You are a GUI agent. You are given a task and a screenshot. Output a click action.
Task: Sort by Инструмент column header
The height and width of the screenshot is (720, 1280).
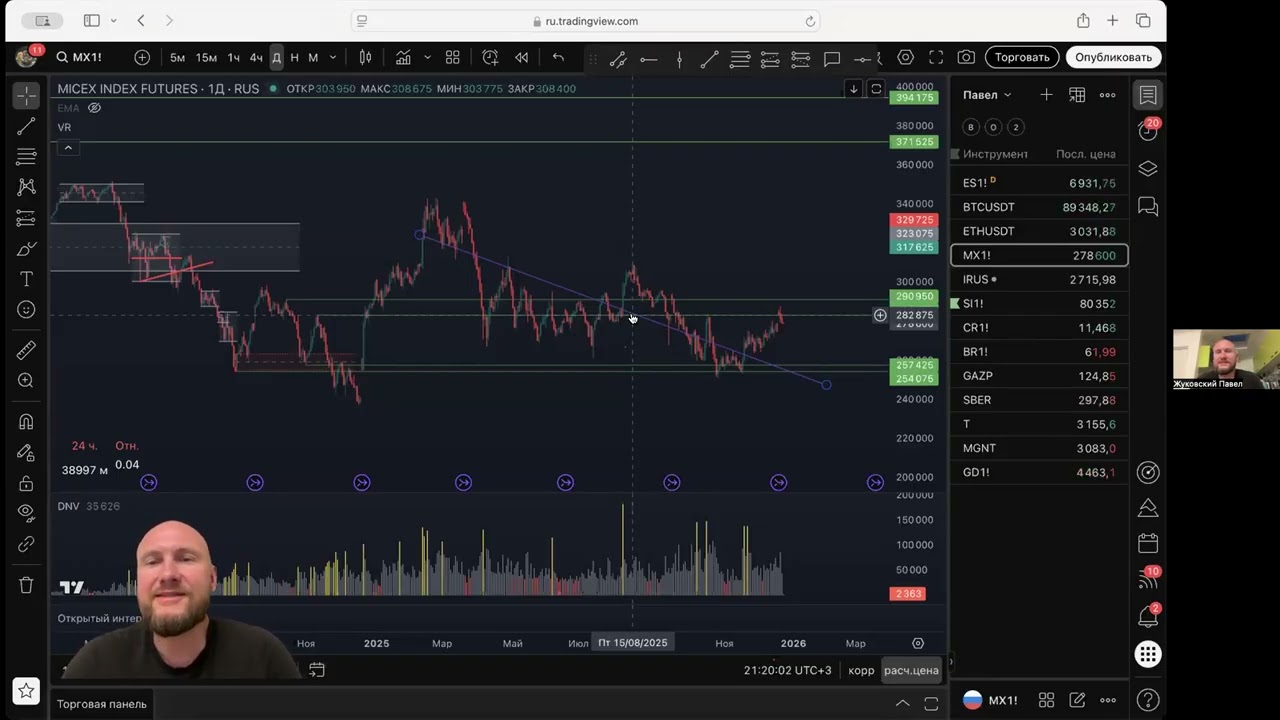pyautogui.click(x=995, y=154)
